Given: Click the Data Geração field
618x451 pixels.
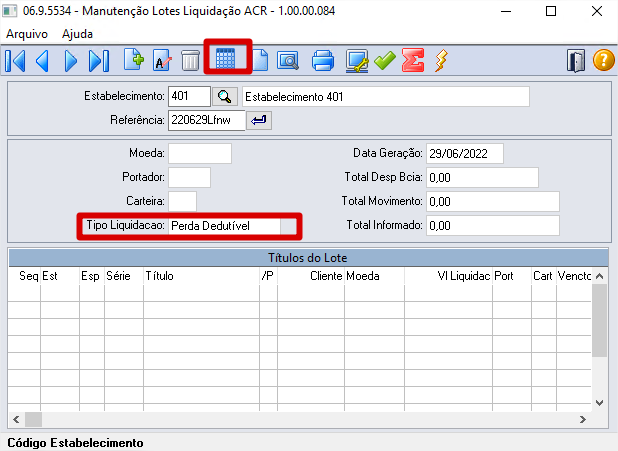Looking at the screenshot, I should point(465,153).
